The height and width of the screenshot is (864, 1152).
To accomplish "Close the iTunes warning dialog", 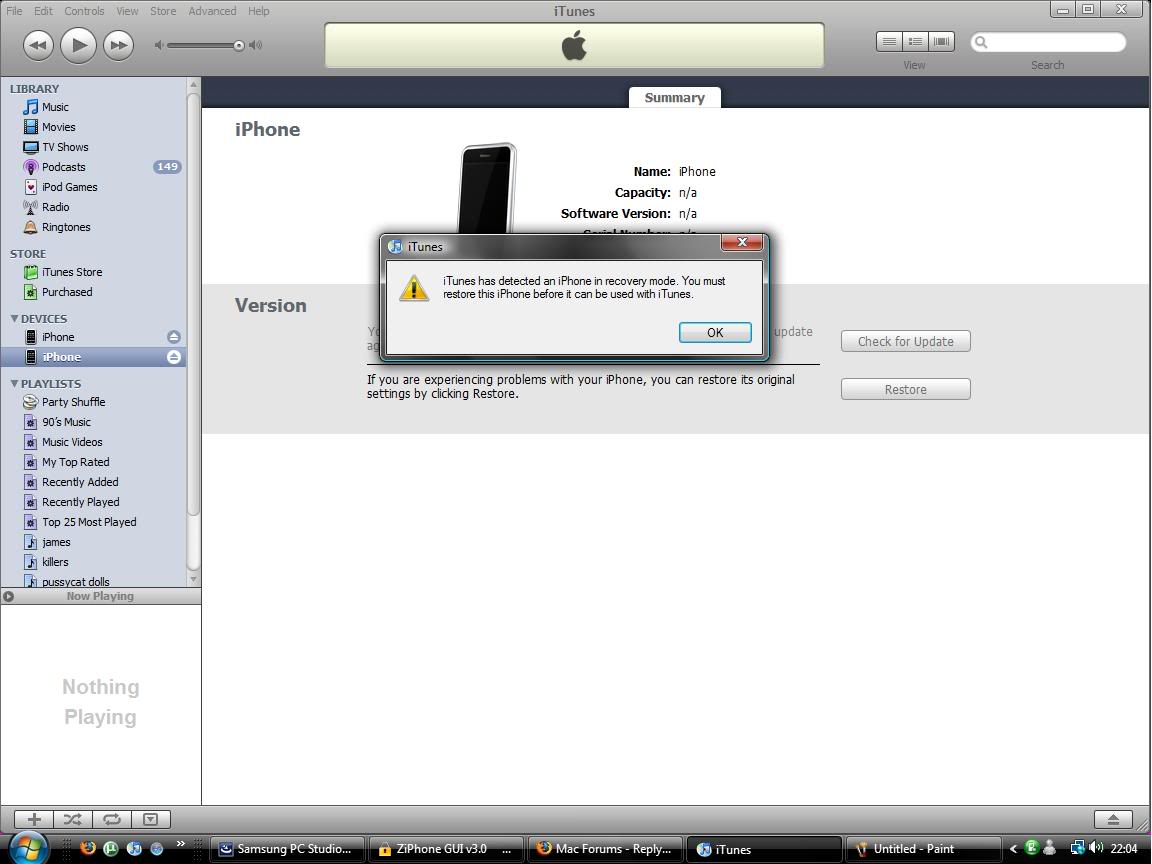I will 742,242.
